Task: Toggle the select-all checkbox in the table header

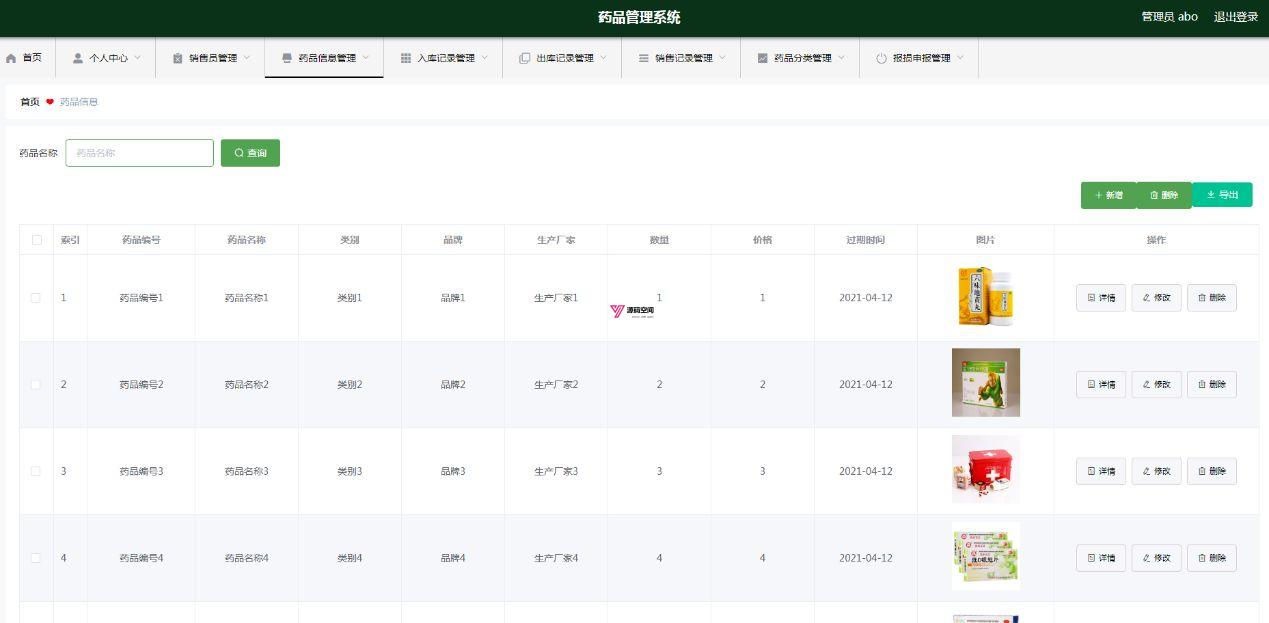Action: pos(37,240)
